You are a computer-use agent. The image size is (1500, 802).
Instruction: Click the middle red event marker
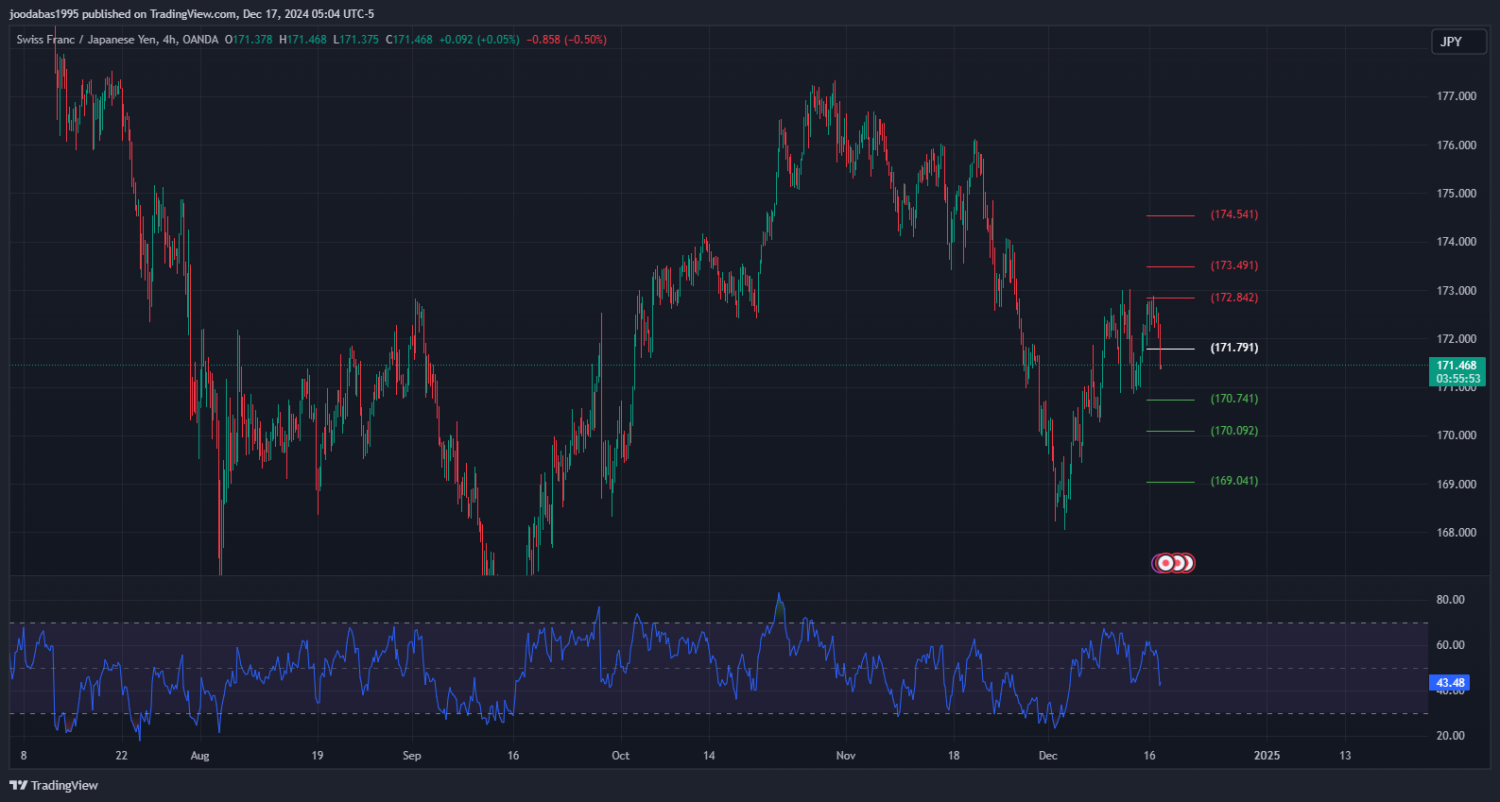point(1176,563)
